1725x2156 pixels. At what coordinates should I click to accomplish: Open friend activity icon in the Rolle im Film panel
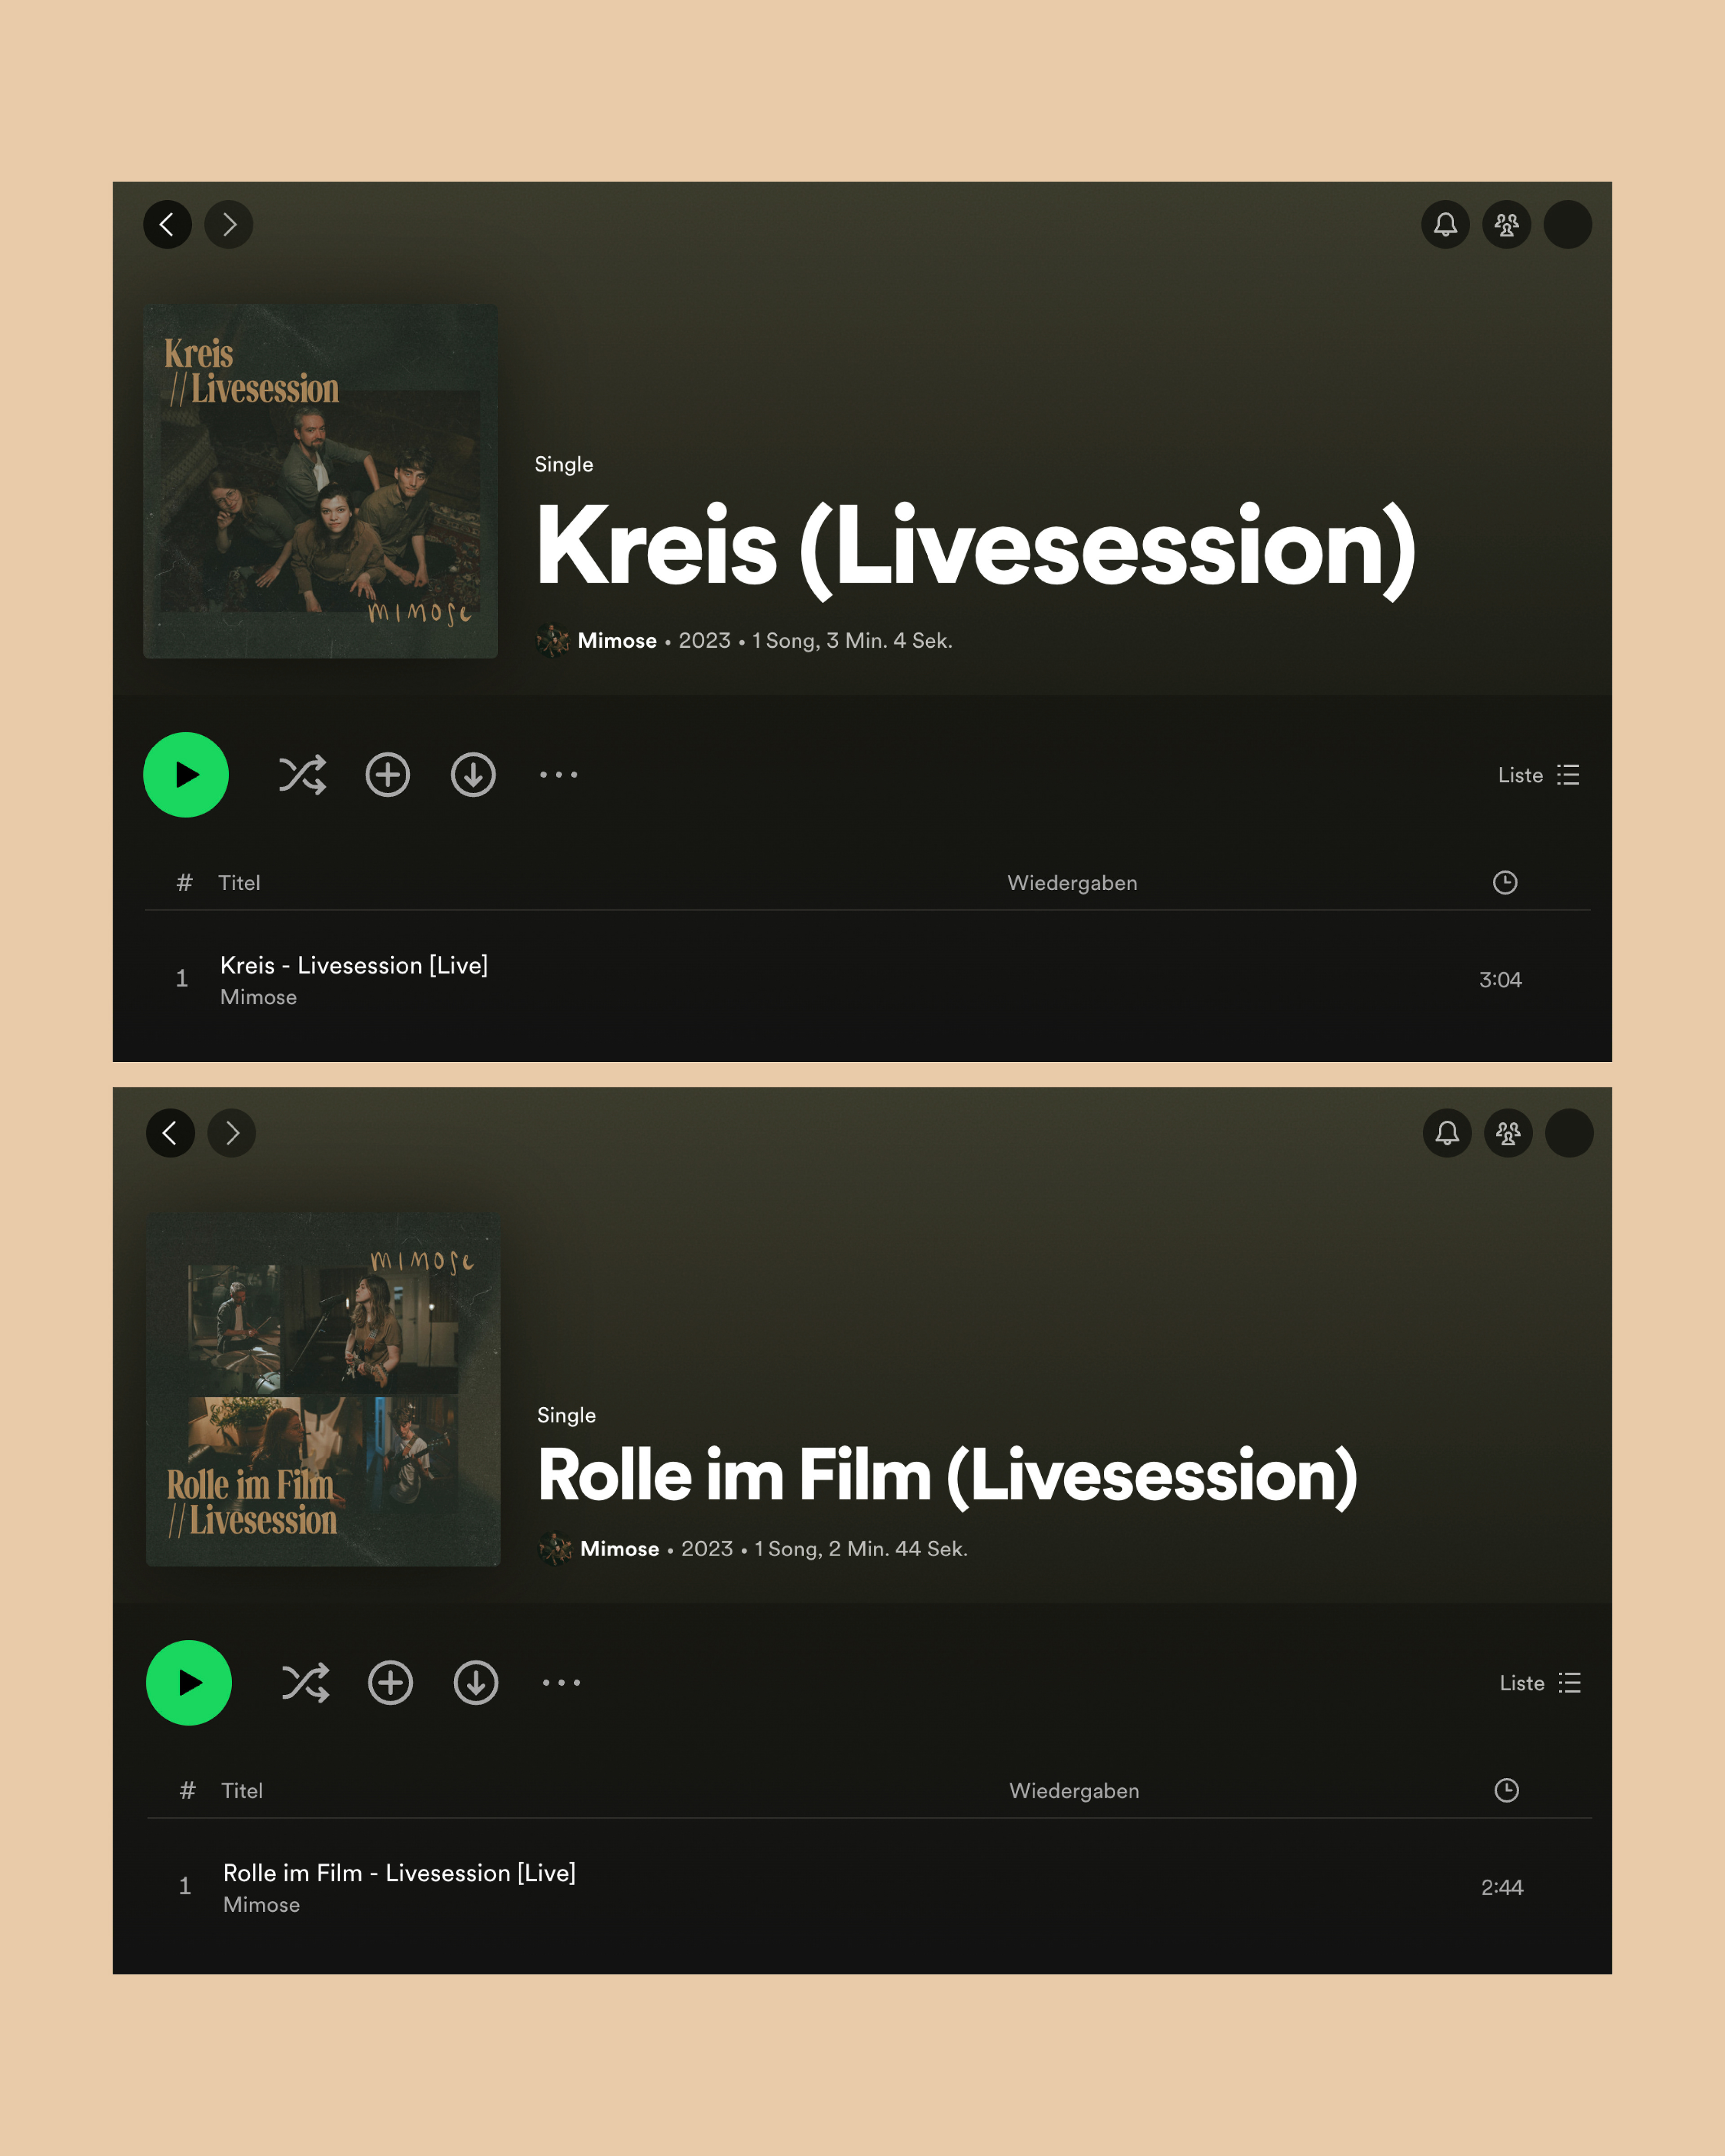pos(1509,1133)
